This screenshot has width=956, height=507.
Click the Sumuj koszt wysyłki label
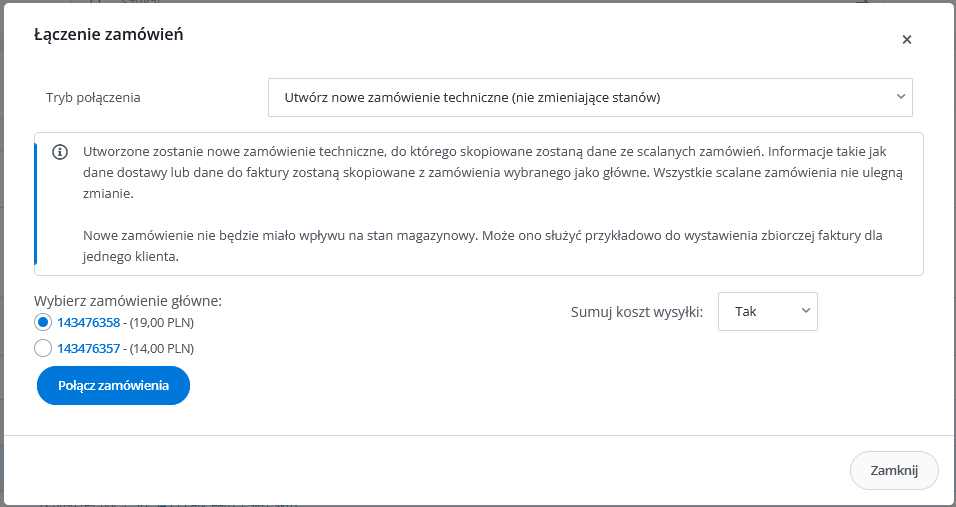637,312
